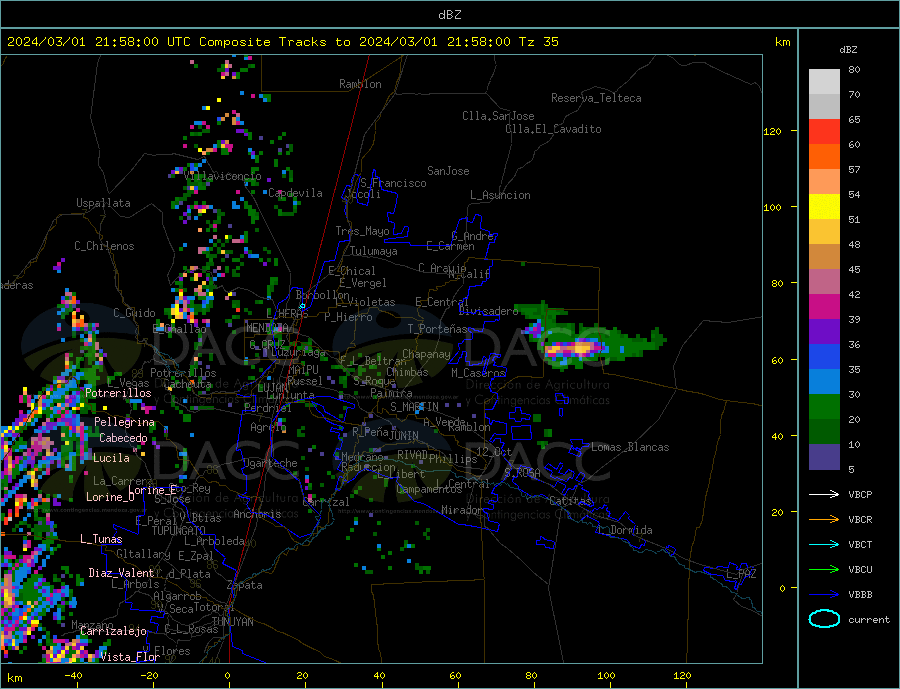Screen dimensions: 900x689
Task: Click the L_Tunas place label
Action: click(101, 539)
